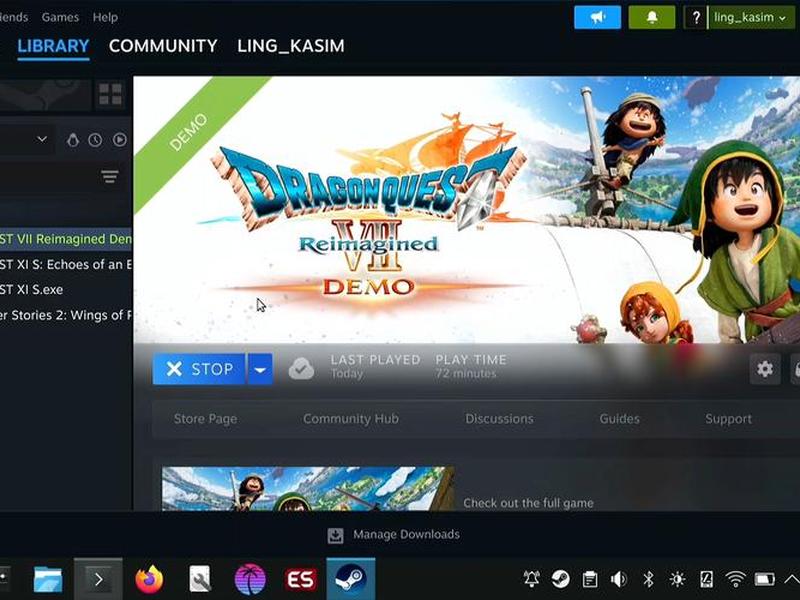The height and width of the screenshot is (600, 800).
Task: Open the Games menu
Action: point(60,17)
